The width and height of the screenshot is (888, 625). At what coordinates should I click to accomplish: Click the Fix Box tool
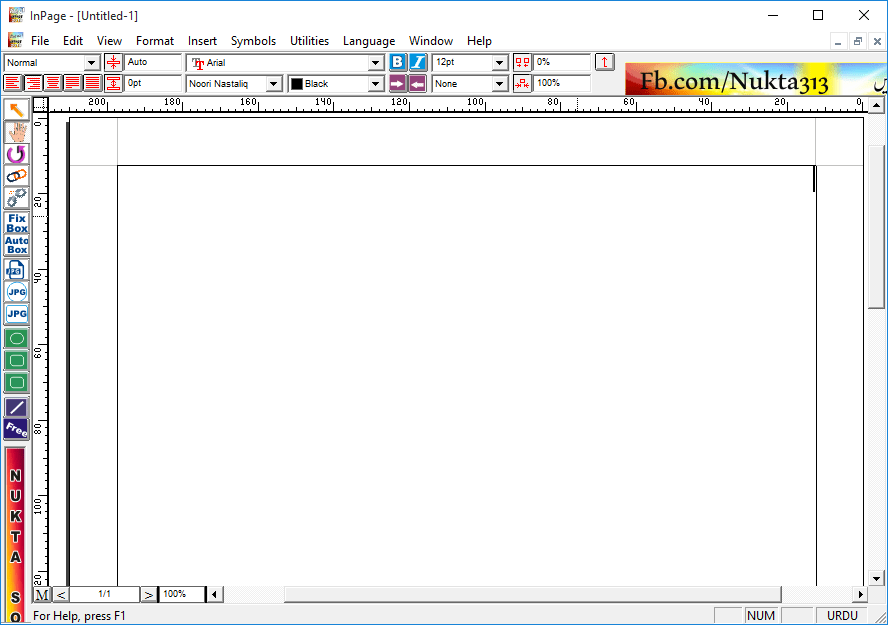tap(16, 222)
